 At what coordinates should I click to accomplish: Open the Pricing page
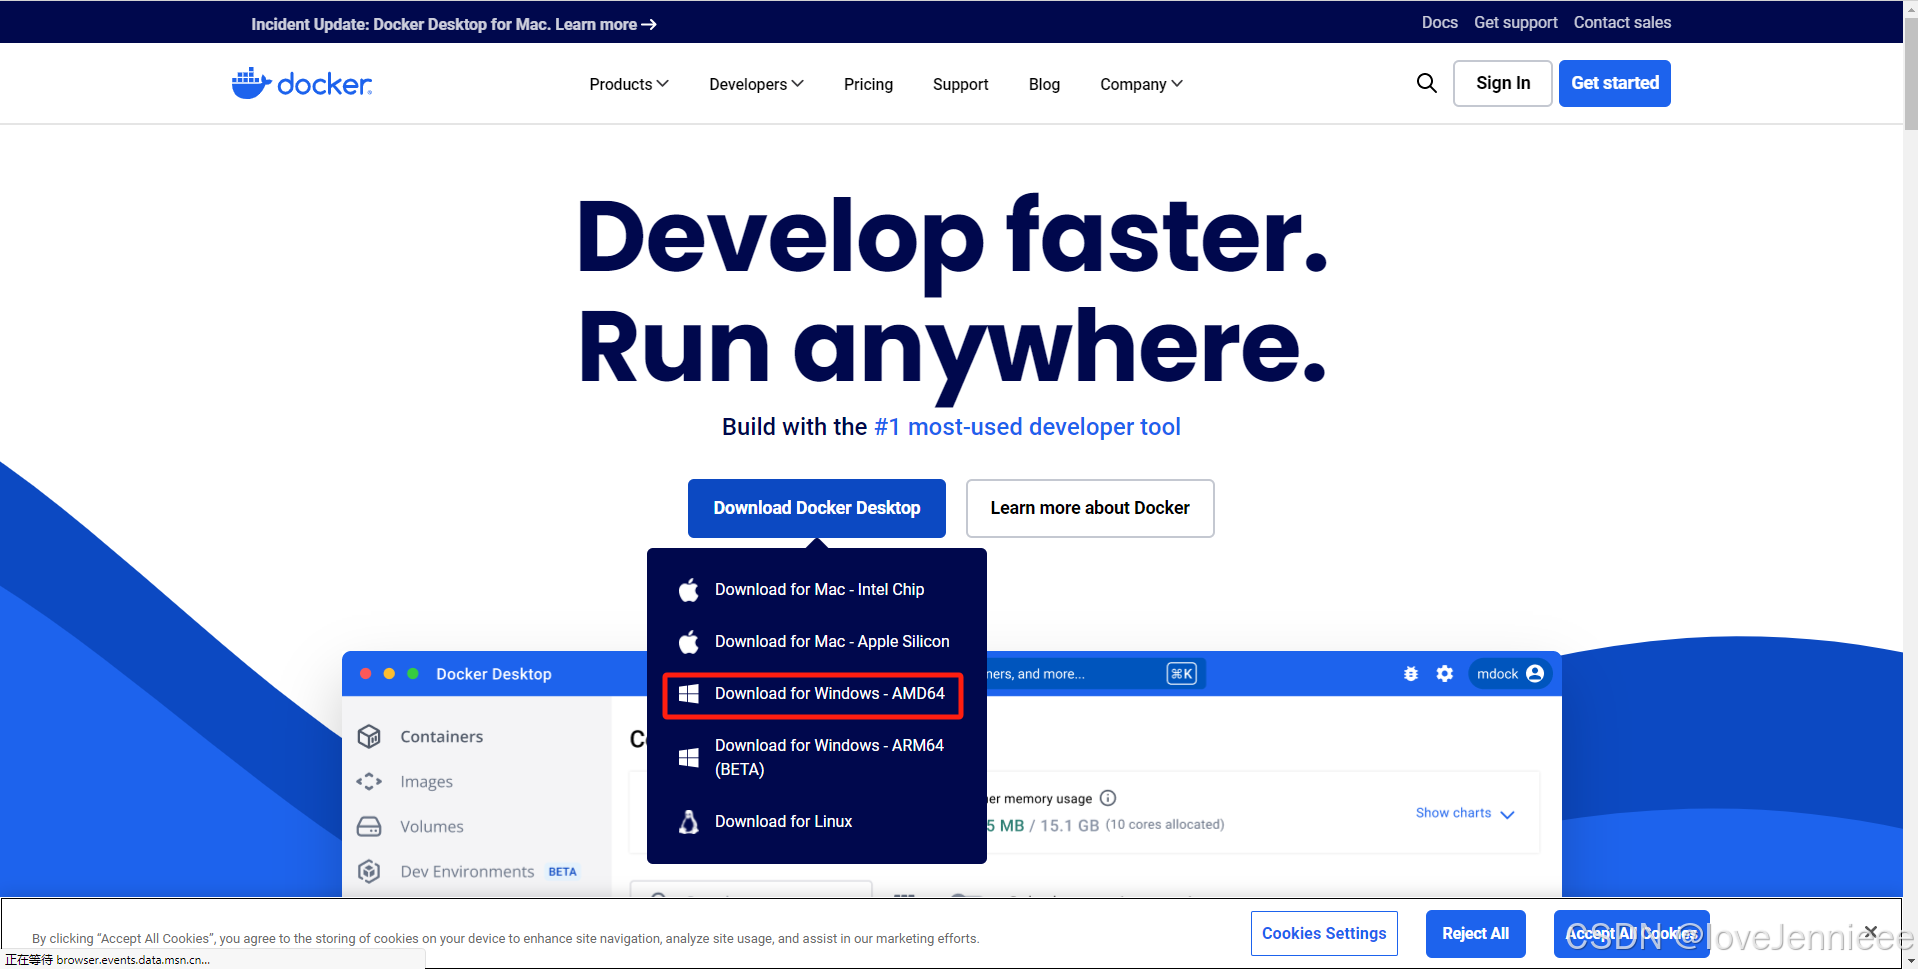868,84
